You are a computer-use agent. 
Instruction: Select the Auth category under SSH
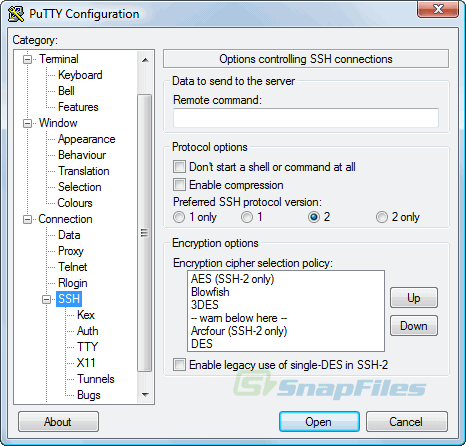pyautogui.click(x=88, y=331)
